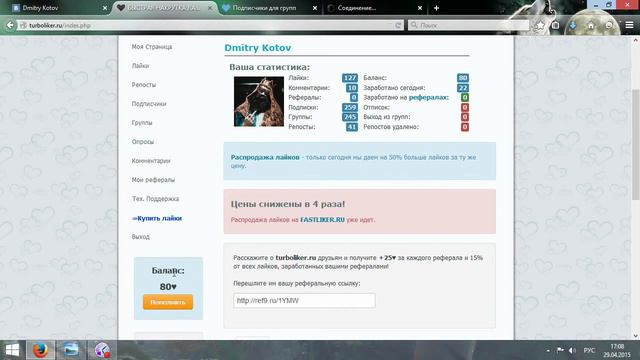Open the Action Center flag icon
This screenshot has width=640, height=360.
tap(560, 351)
